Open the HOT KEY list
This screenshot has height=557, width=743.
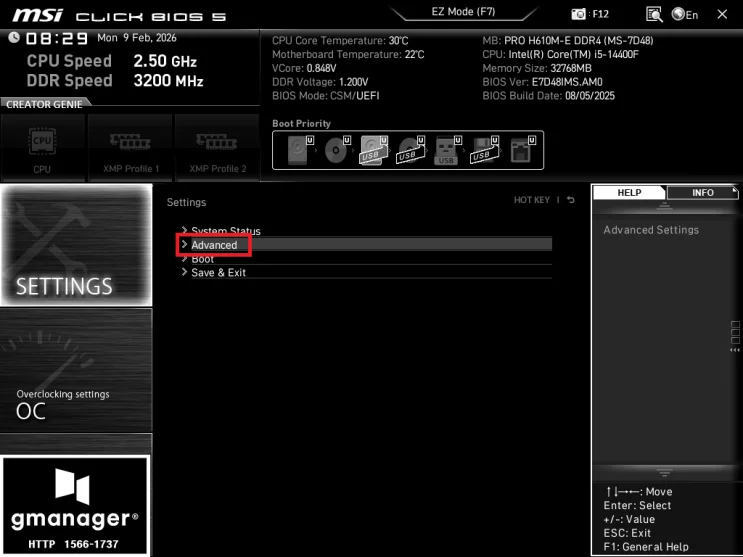(532, 200)
